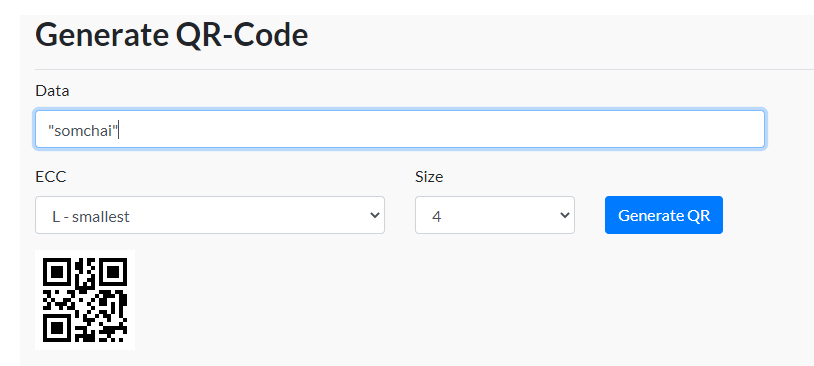Open the ECC dropdown showing L - smallest
The height and width of the screenshot is (366, 814).
[x=210, y=215]
